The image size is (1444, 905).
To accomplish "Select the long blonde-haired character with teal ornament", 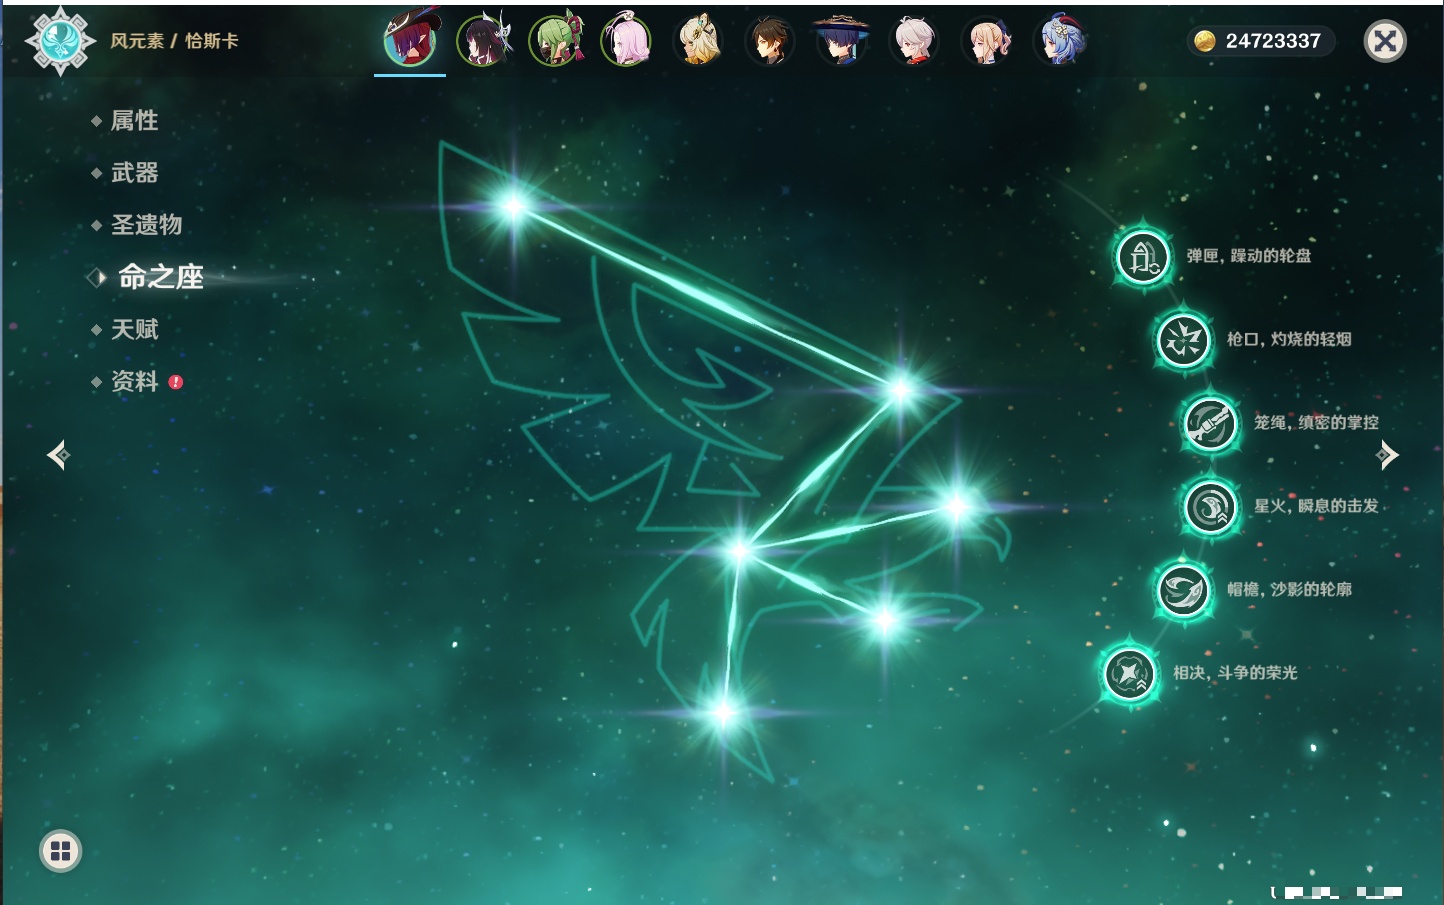I will point(699,41).
